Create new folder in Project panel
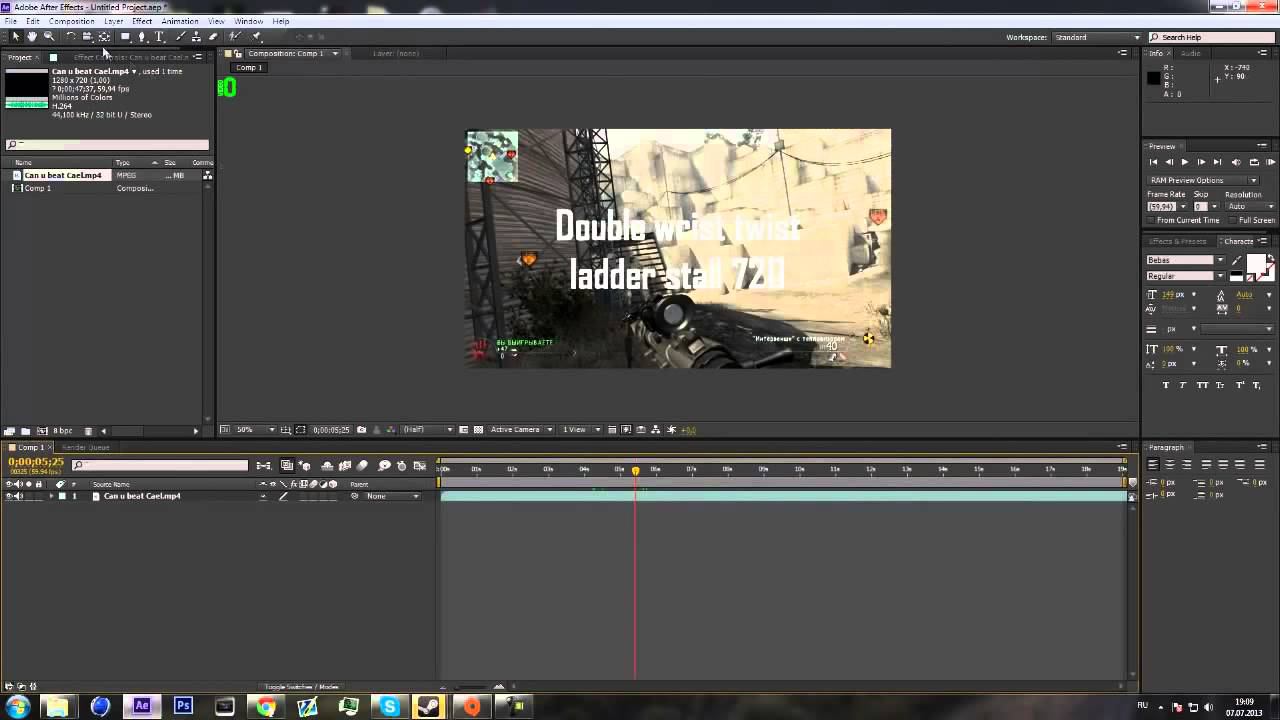Screen dimensions: 1280x720 point(26,431)
